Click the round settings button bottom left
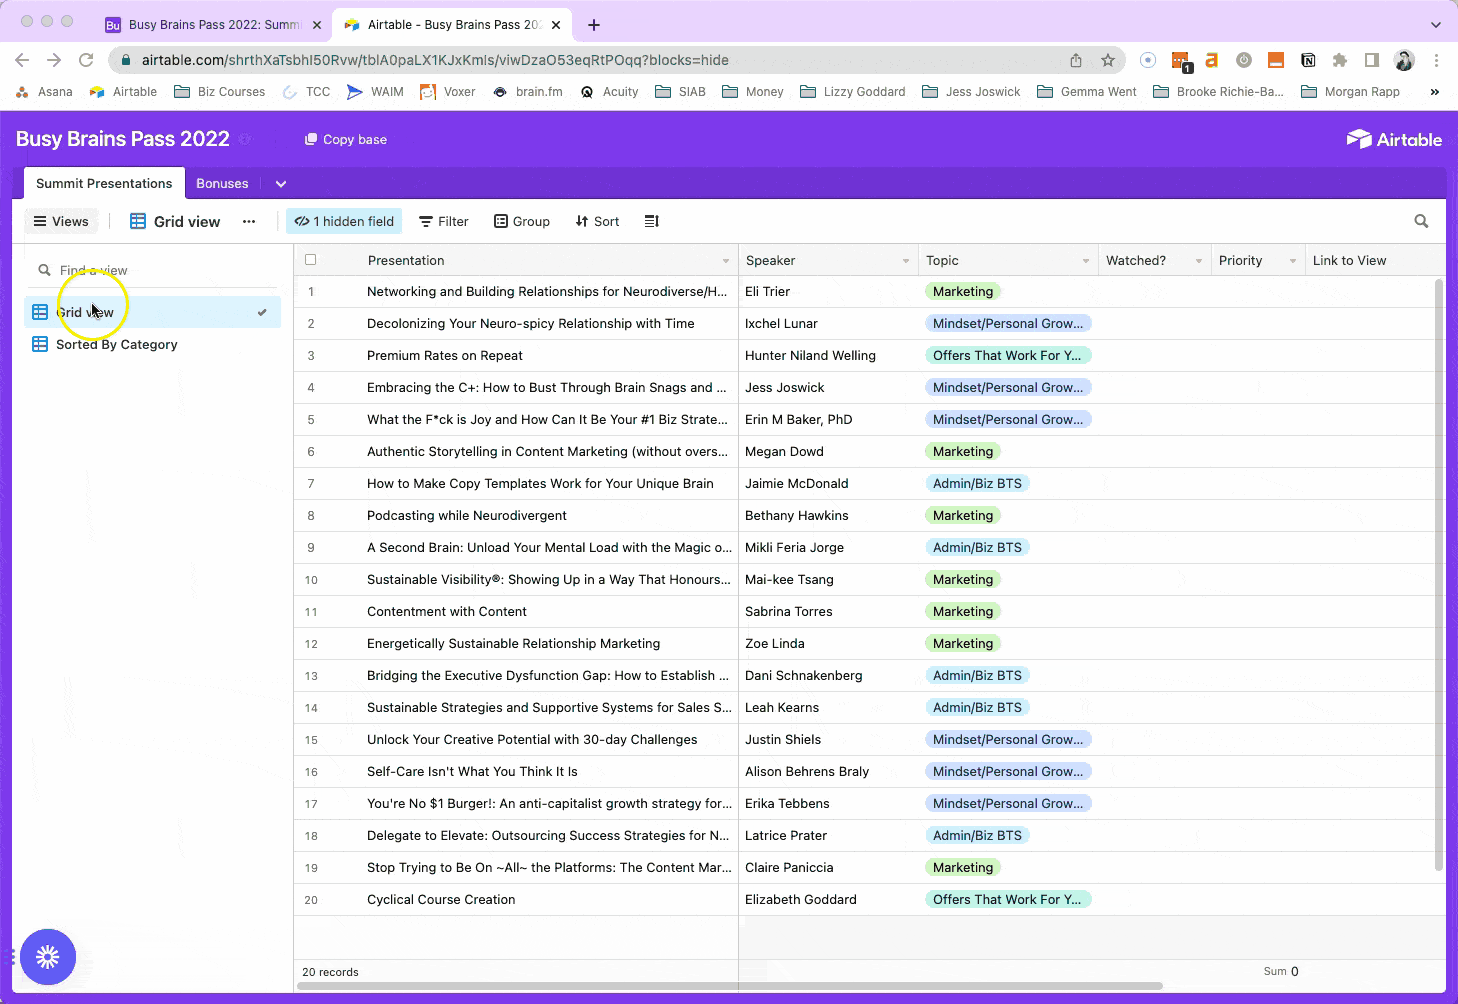The width and height of the screenshot is (1458, 1004). click(47, 957)
